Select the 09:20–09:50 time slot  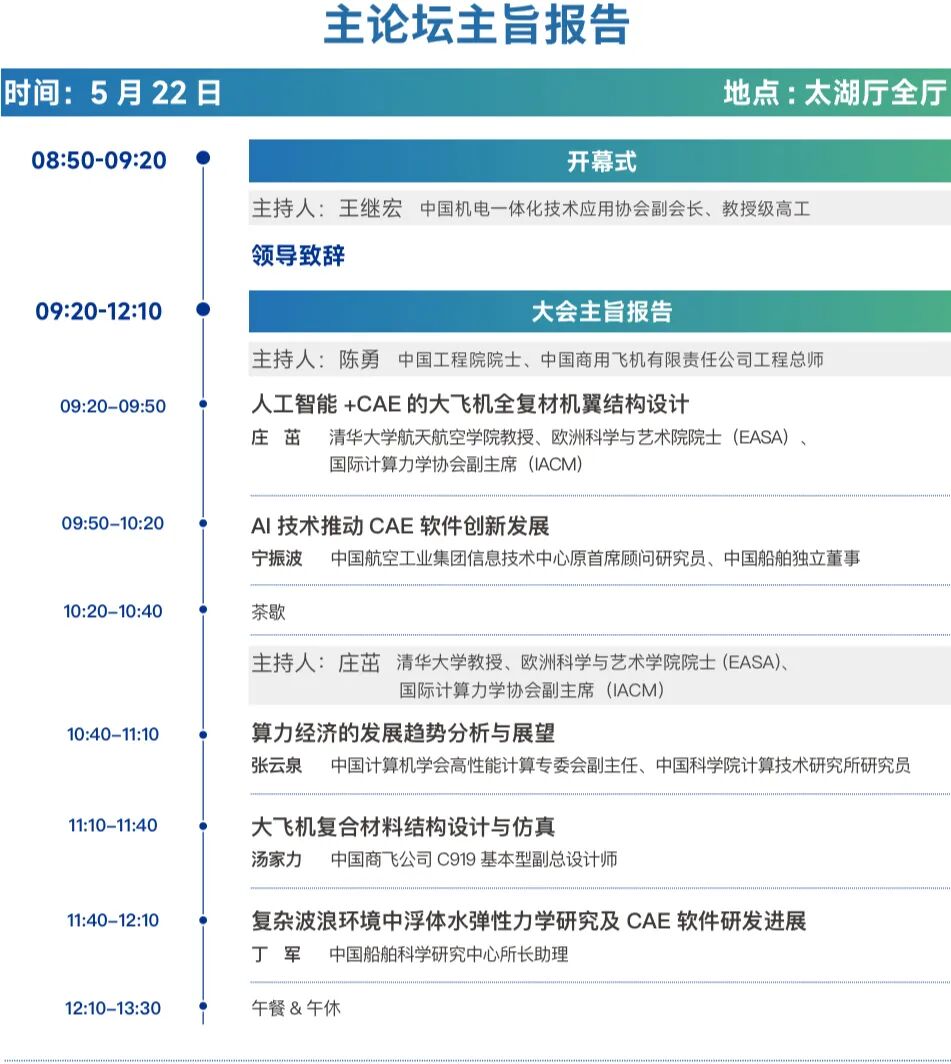[x=113, y=406]
